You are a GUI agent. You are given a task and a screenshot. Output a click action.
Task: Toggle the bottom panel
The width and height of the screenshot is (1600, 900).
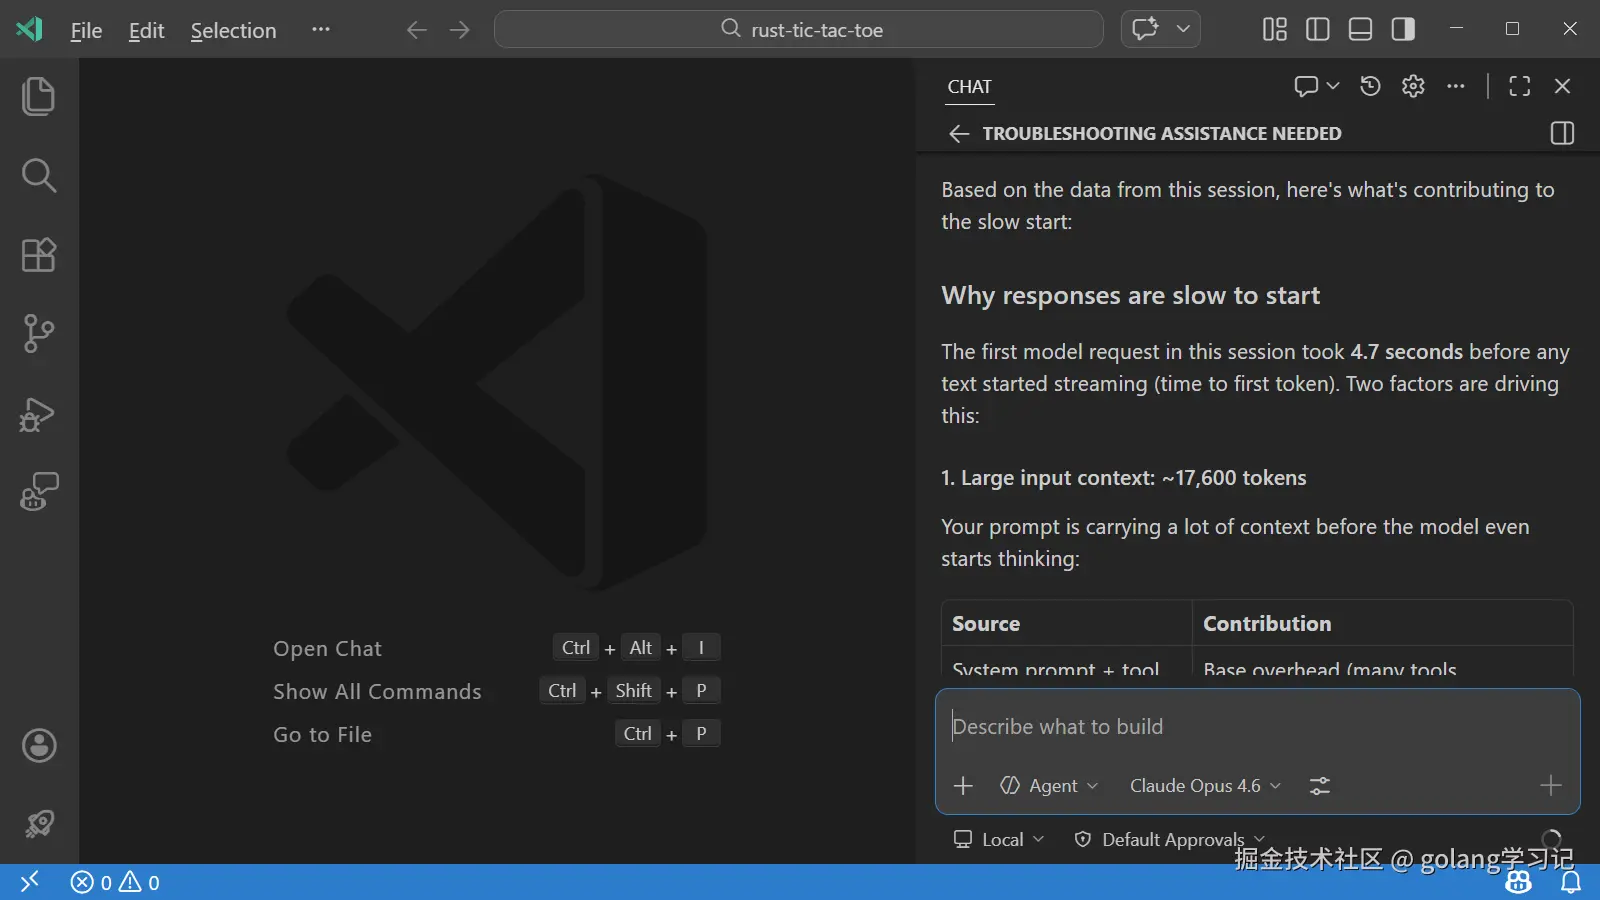1361,29
